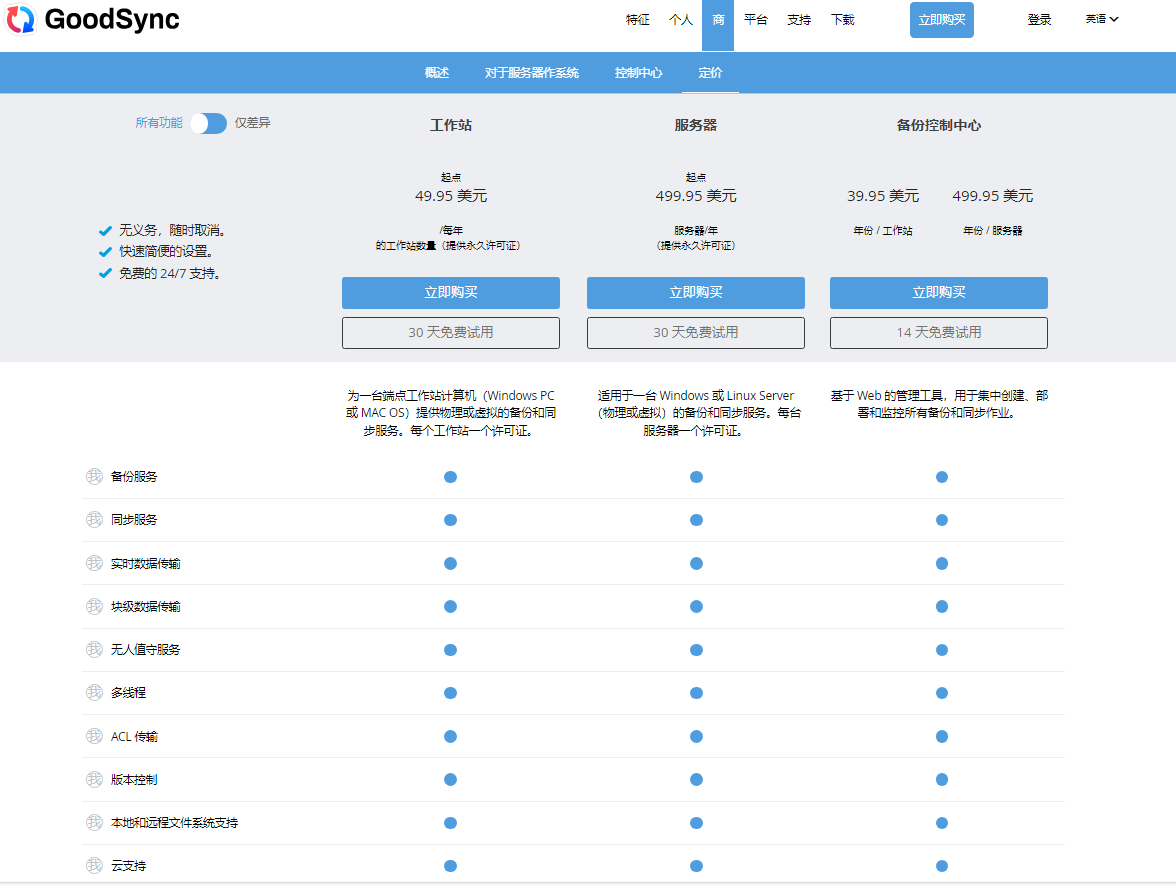
Task: Click 立即购买 under 工作站
Action: (451, 292)
